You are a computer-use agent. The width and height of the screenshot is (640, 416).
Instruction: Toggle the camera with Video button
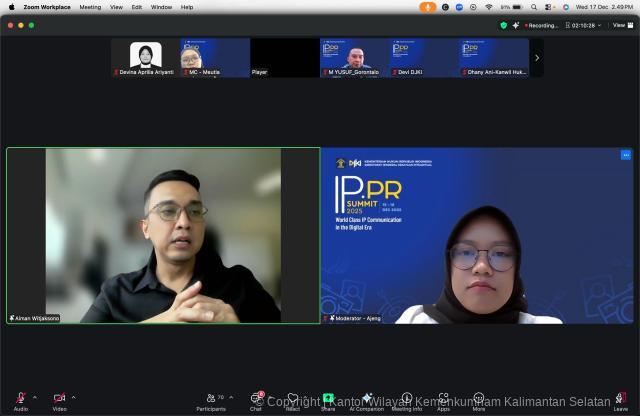pyautogui.click(x=59, y=398)
